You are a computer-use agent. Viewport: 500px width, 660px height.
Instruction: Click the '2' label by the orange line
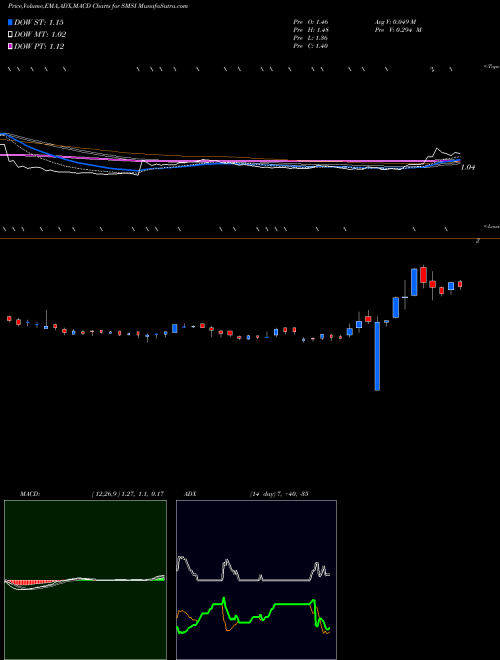(x=478, y=241)
